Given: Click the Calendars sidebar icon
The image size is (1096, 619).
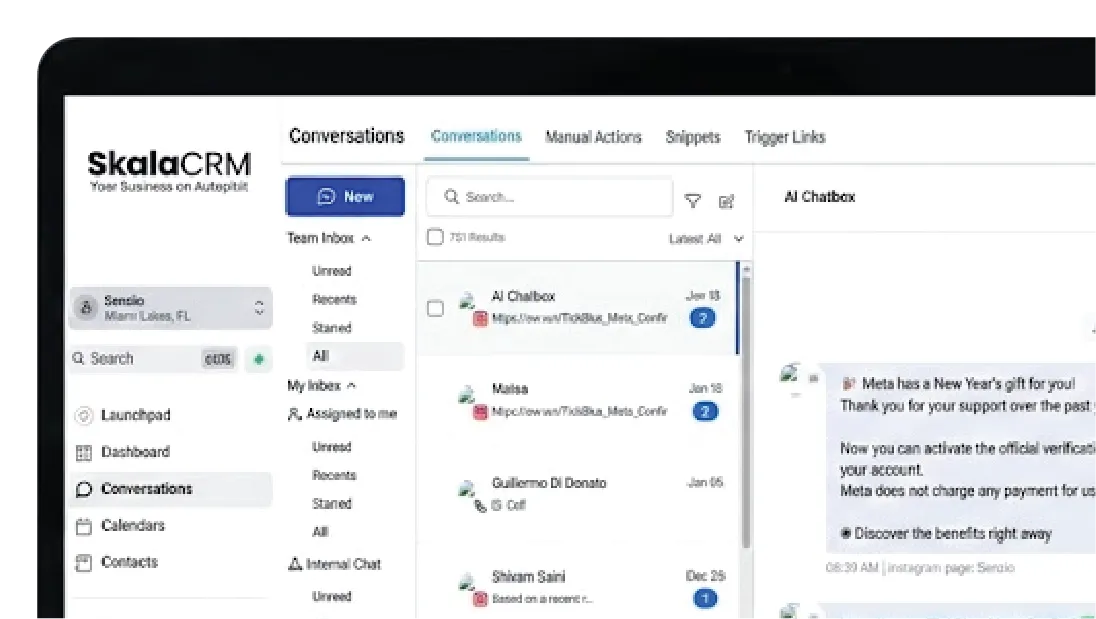Looking at the screenshot, I should (x=84, y=526).
